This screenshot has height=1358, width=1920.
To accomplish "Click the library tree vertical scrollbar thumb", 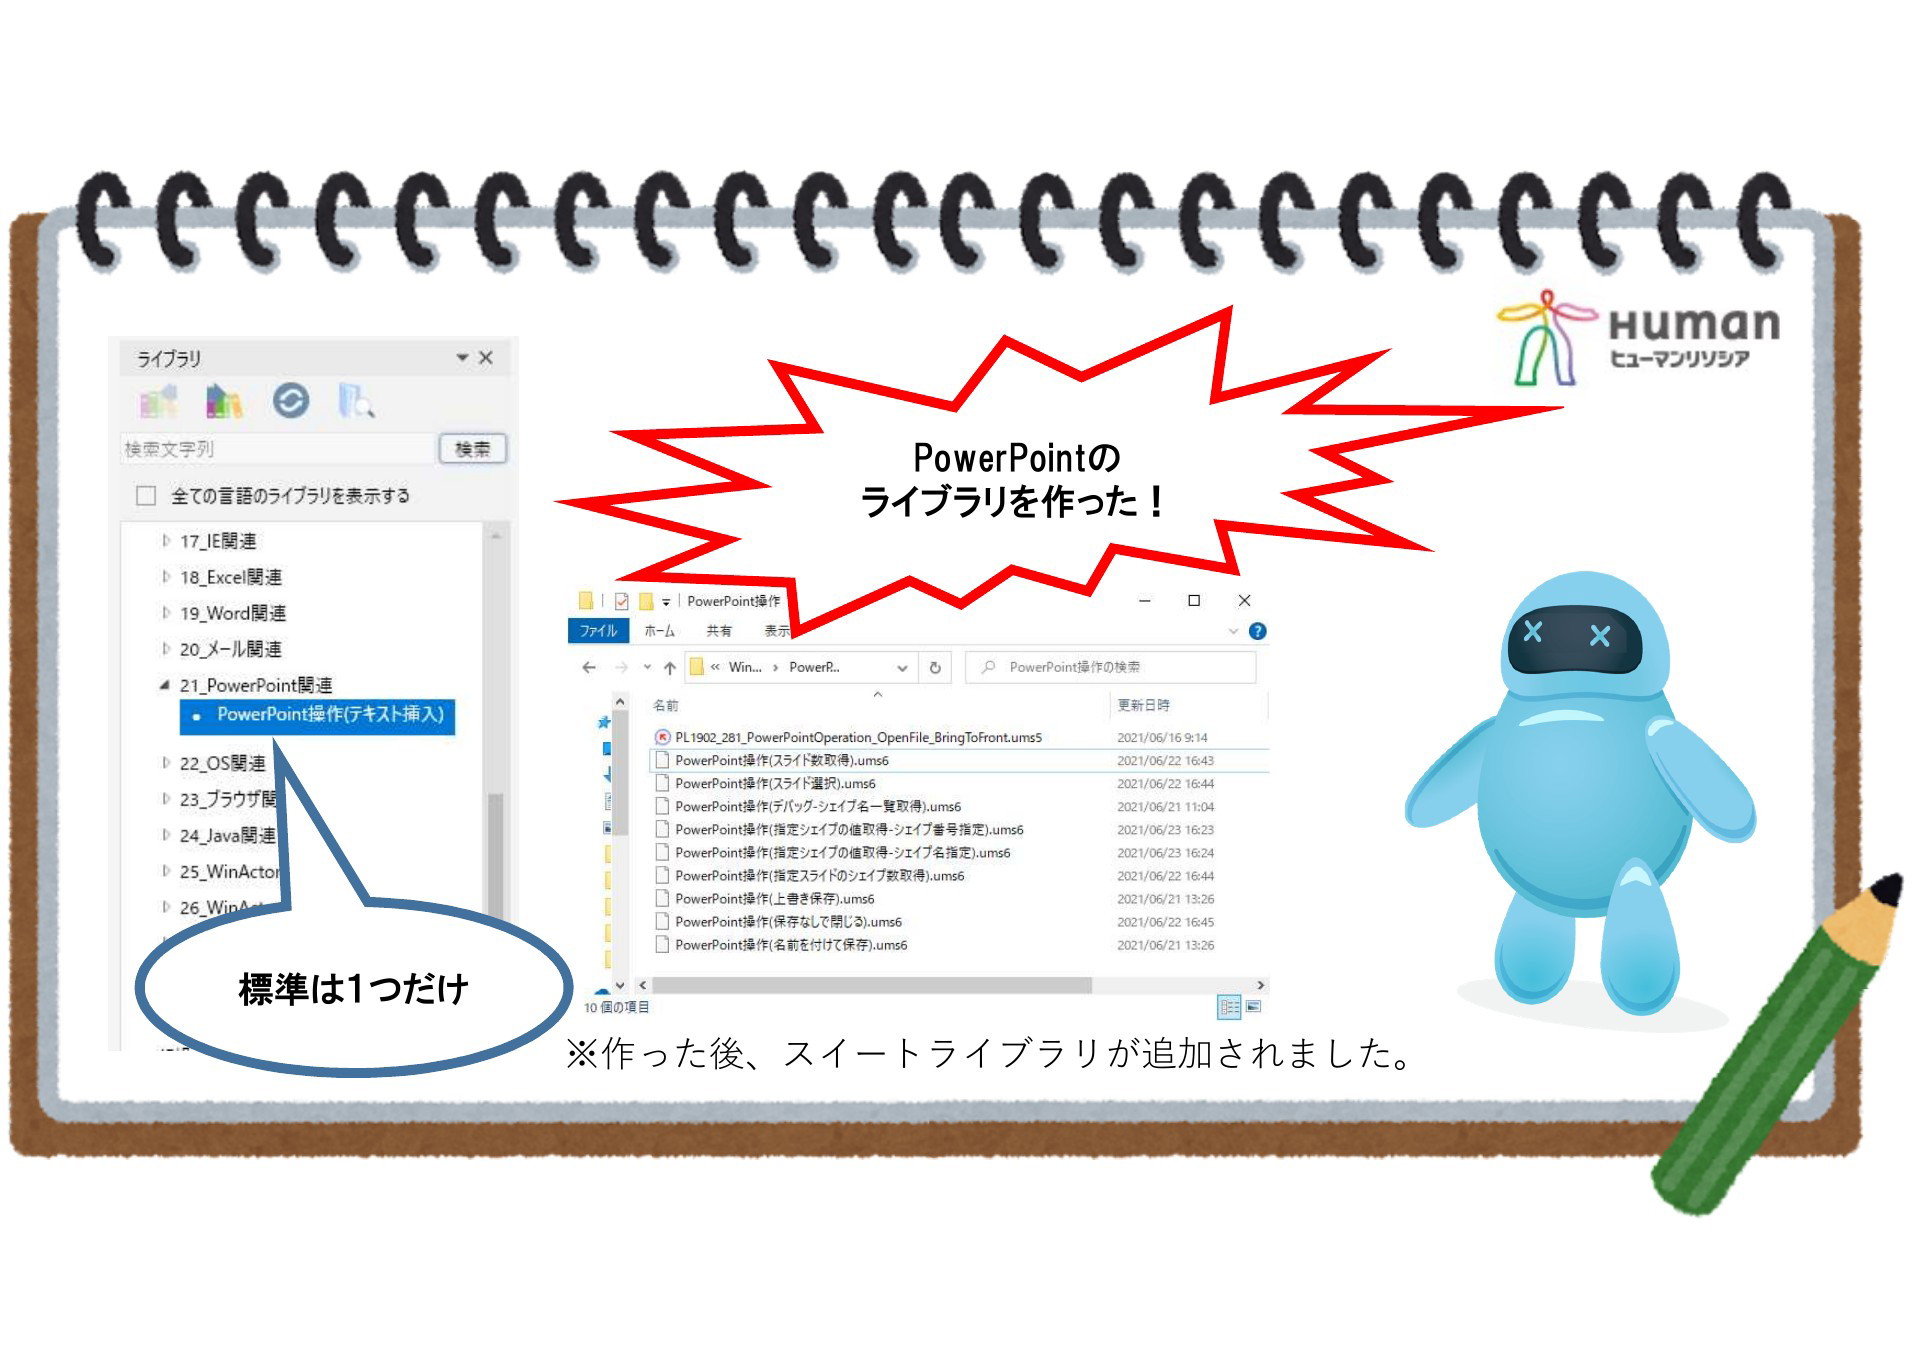I will click(x=495, y=855).
